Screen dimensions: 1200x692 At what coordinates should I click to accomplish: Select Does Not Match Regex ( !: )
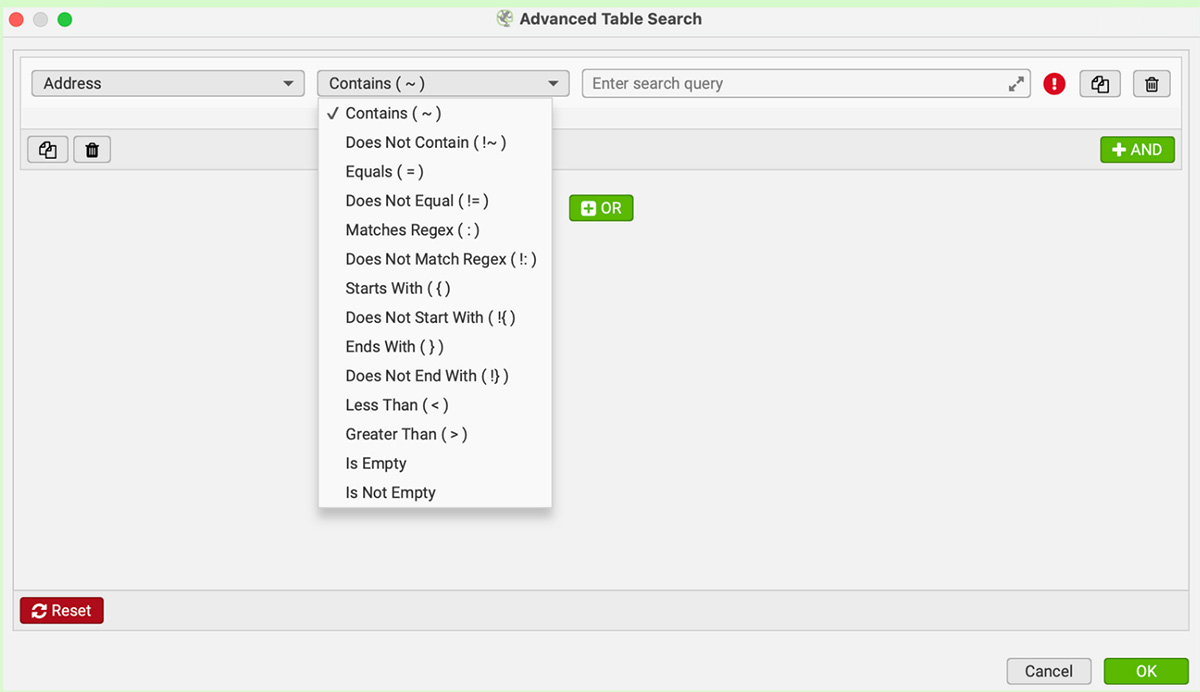[x=435, y=259]
